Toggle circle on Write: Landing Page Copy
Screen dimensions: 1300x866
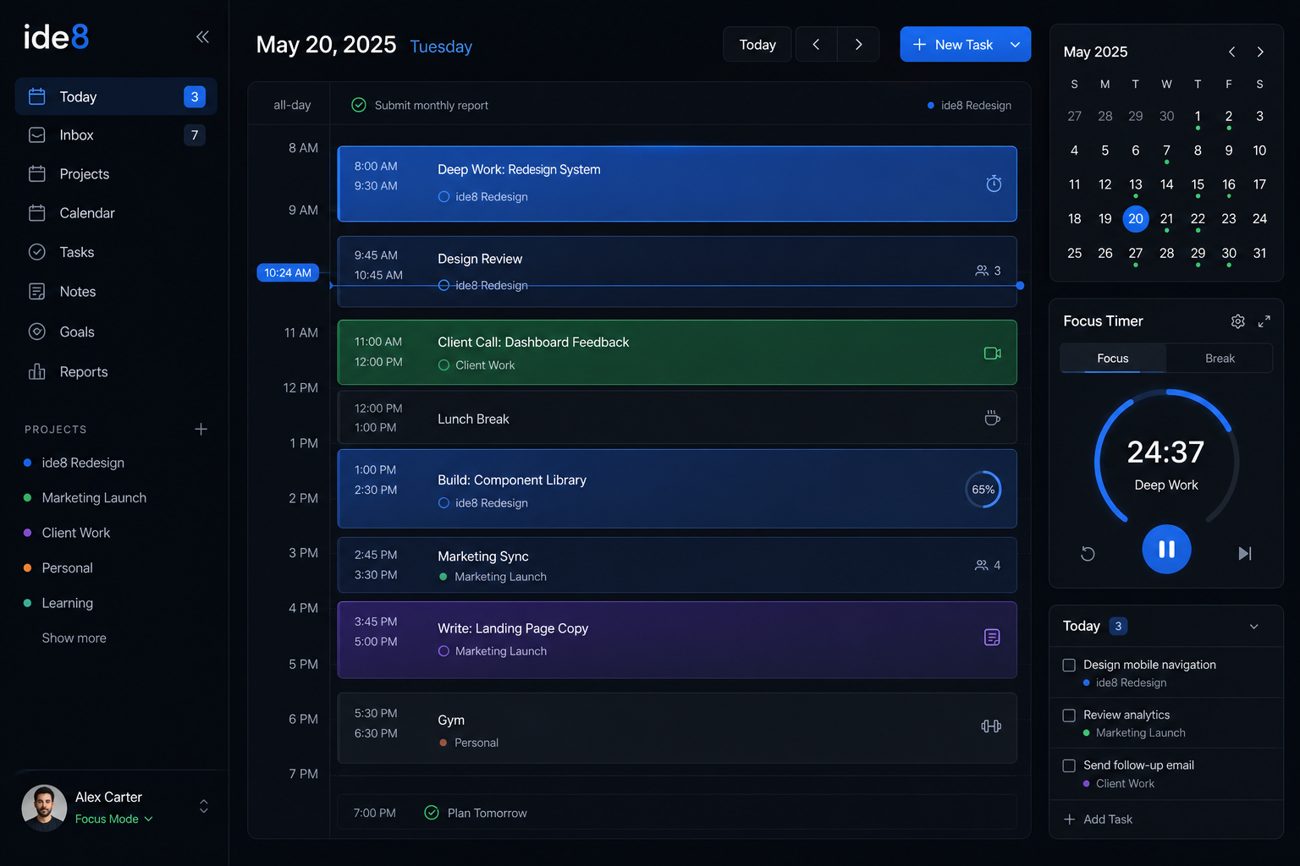(x=444, y=651)
